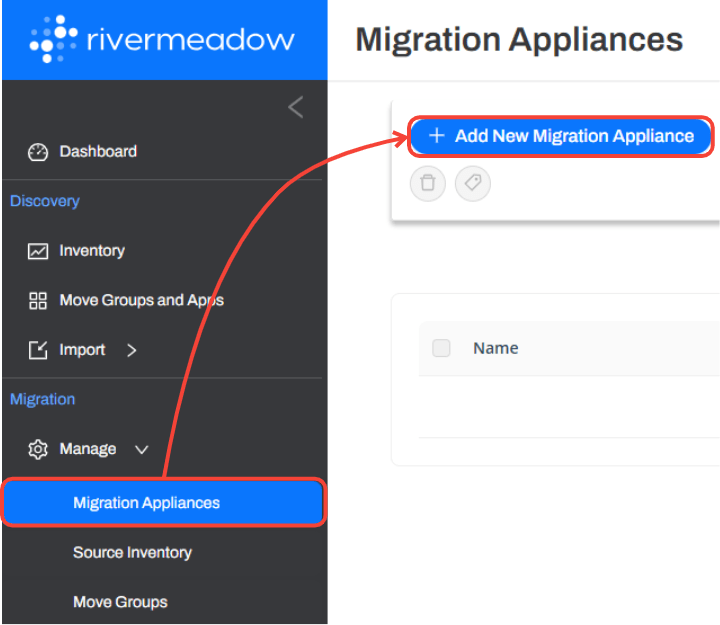Click the Inventory chart icon
Image resolution: width=720 pixels, height=625 pixels.
point(38,251)
